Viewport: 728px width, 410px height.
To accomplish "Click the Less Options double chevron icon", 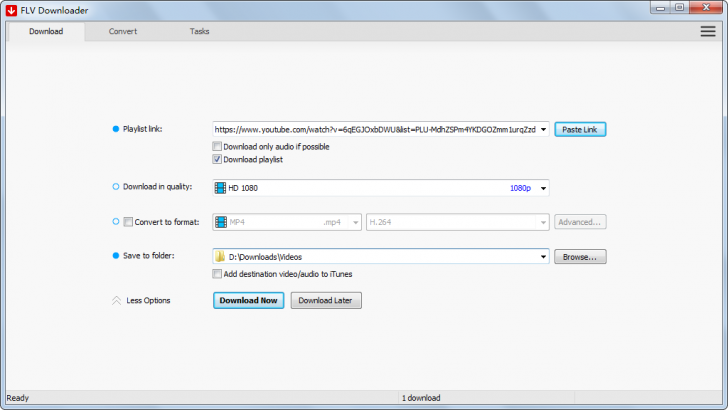I will click(x=116, y=300).
